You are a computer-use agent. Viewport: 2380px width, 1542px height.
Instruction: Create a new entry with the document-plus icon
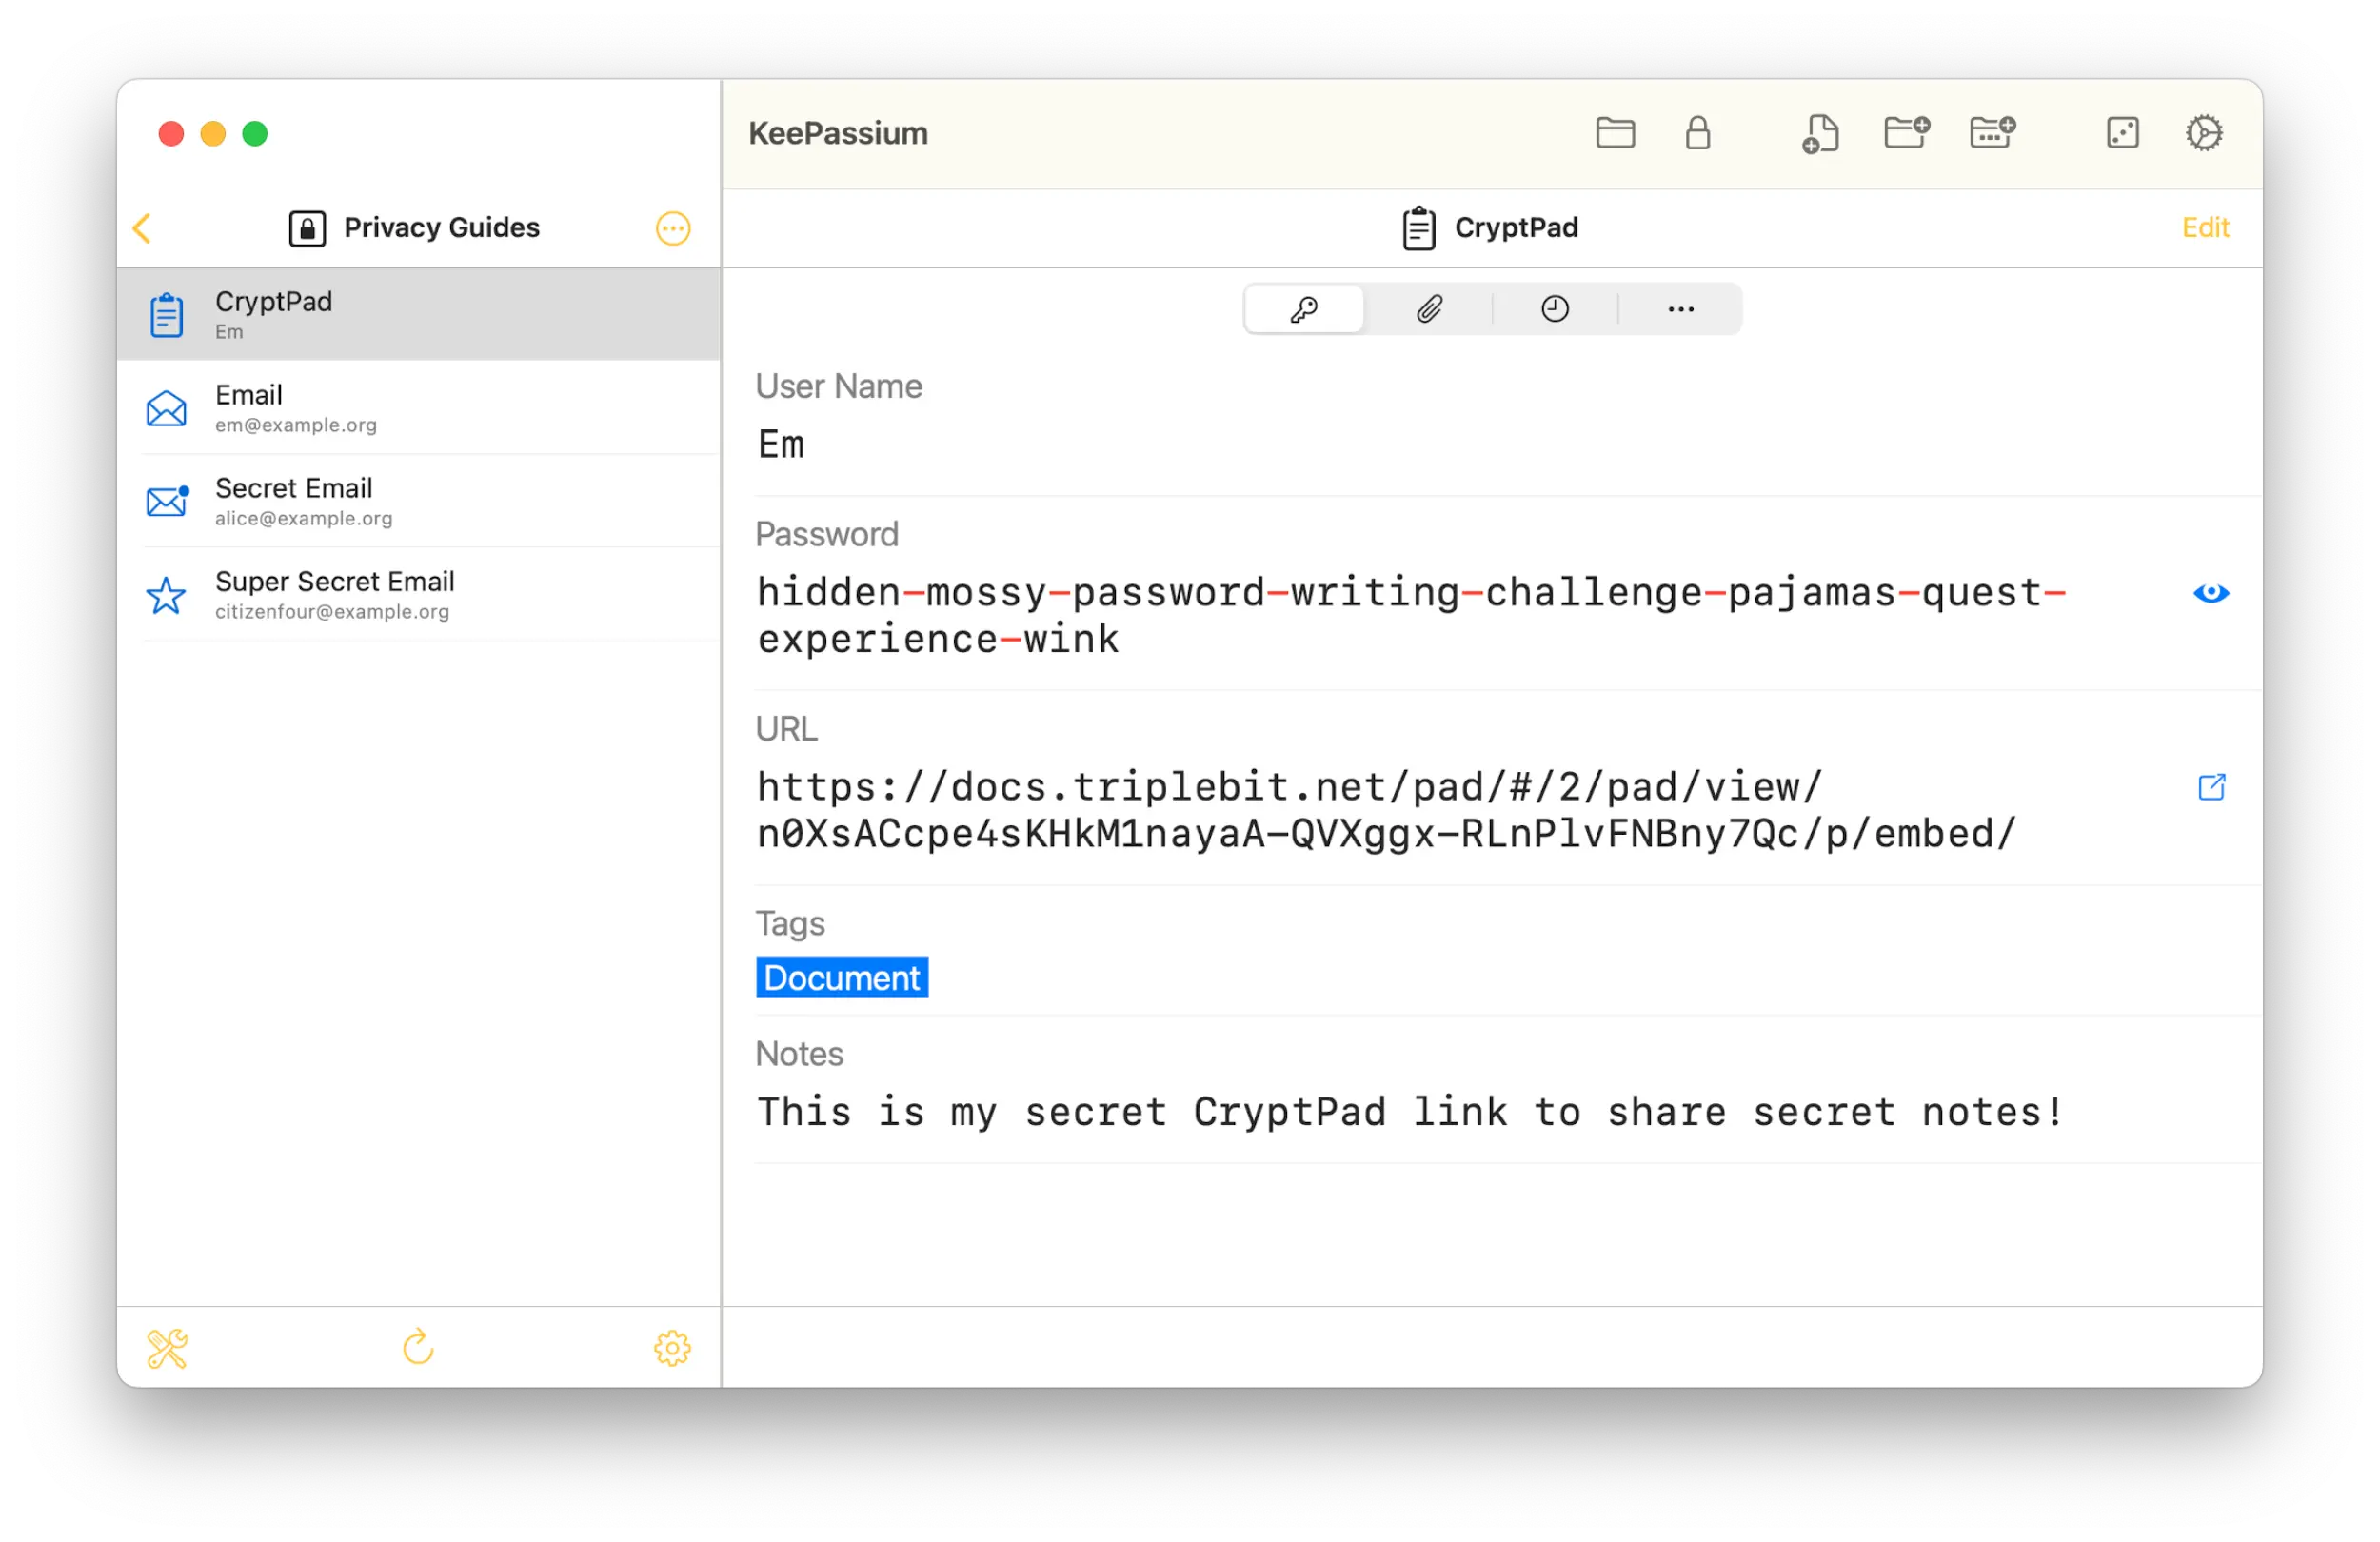pyautogui.click(x=1820, y=133)
